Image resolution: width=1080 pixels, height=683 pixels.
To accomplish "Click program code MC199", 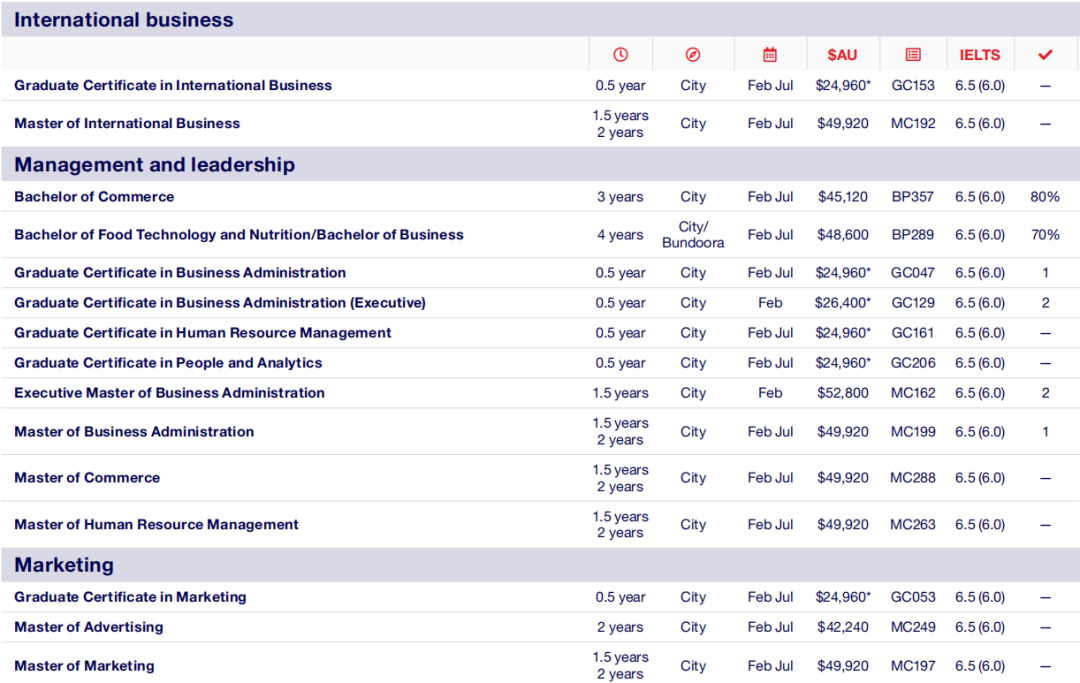I will coord(913,432).
